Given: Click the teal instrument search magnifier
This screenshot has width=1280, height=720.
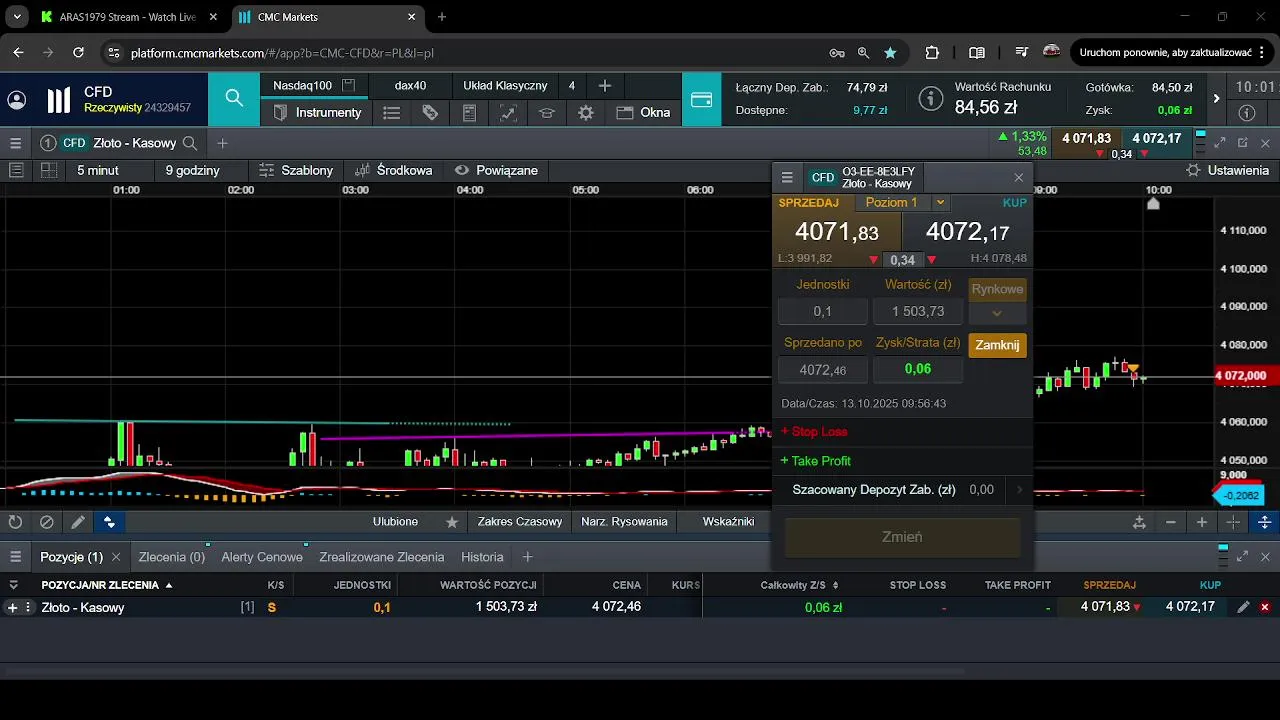Looking at the screenshot, I should coord(234,98).
